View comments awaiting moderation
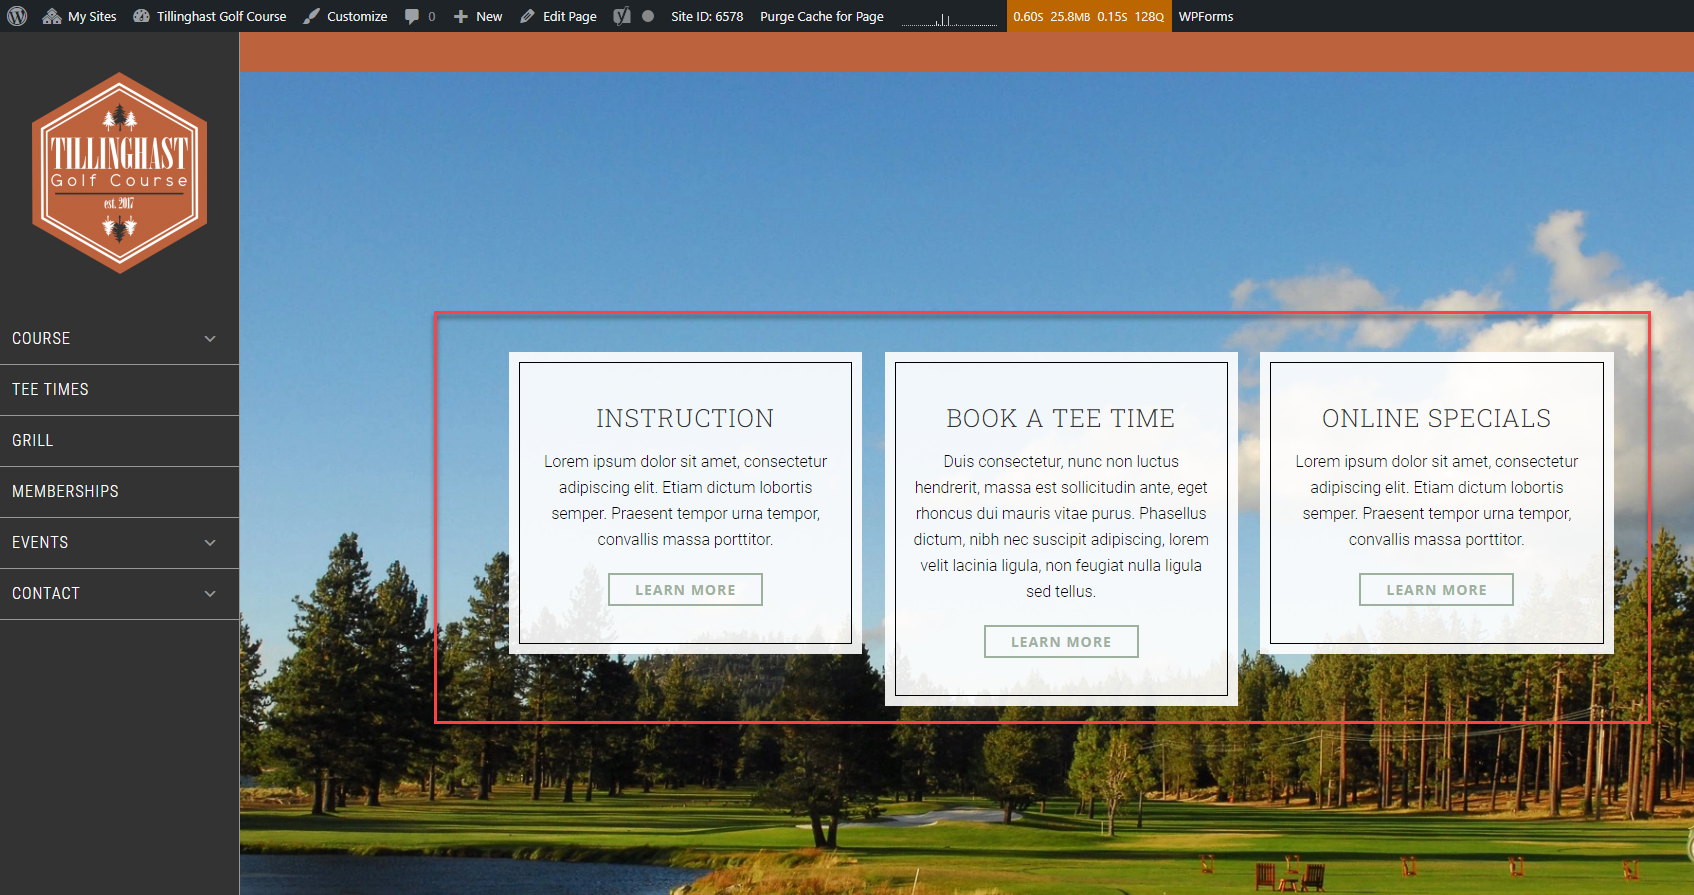Screen dimensions: 1694x895 click(420, 16)
